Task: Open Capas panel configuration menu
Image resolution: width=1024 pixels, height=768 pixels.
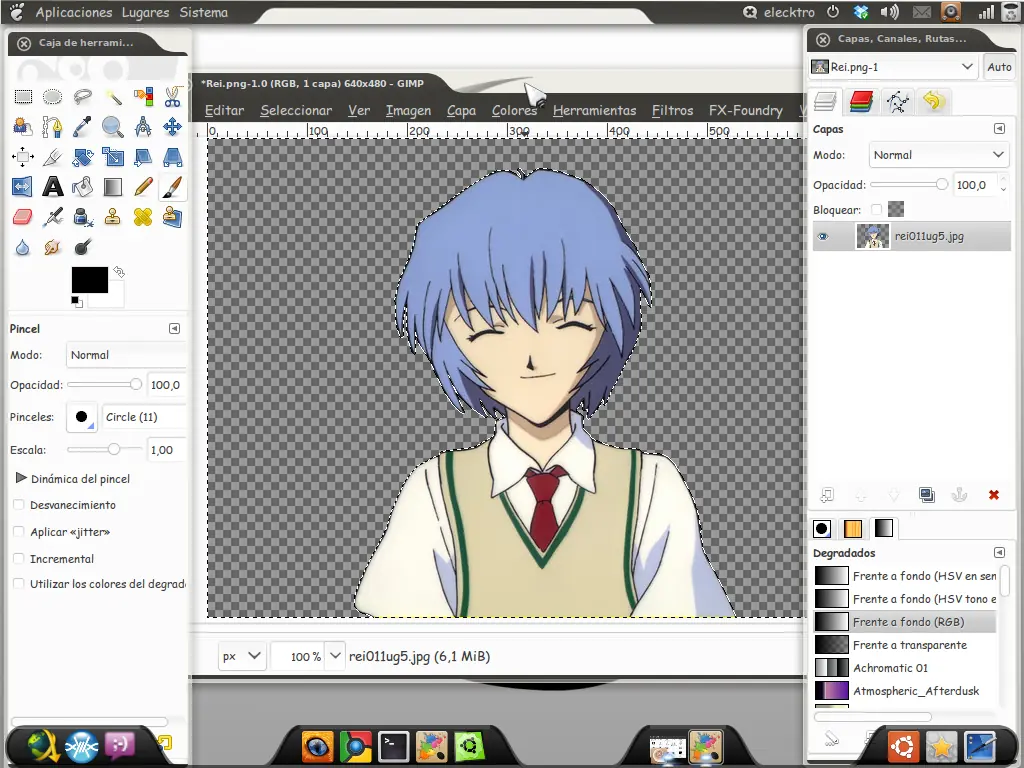Action: (x=999, y=129)
